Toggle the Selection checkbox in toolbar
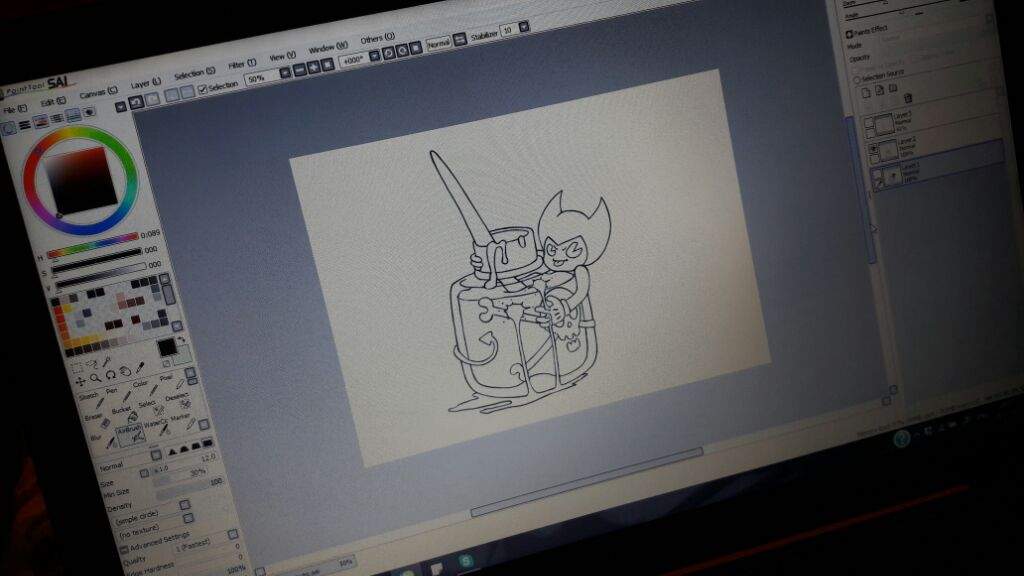The height and width of the screenshot is (576, 1024). pos(203,88)
